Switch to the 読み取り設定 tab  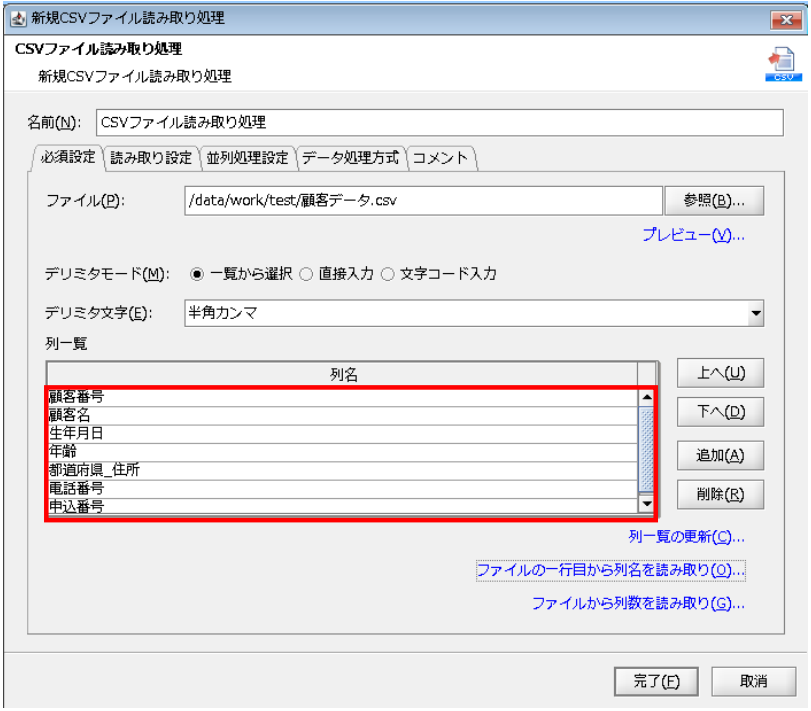point(150,158)
